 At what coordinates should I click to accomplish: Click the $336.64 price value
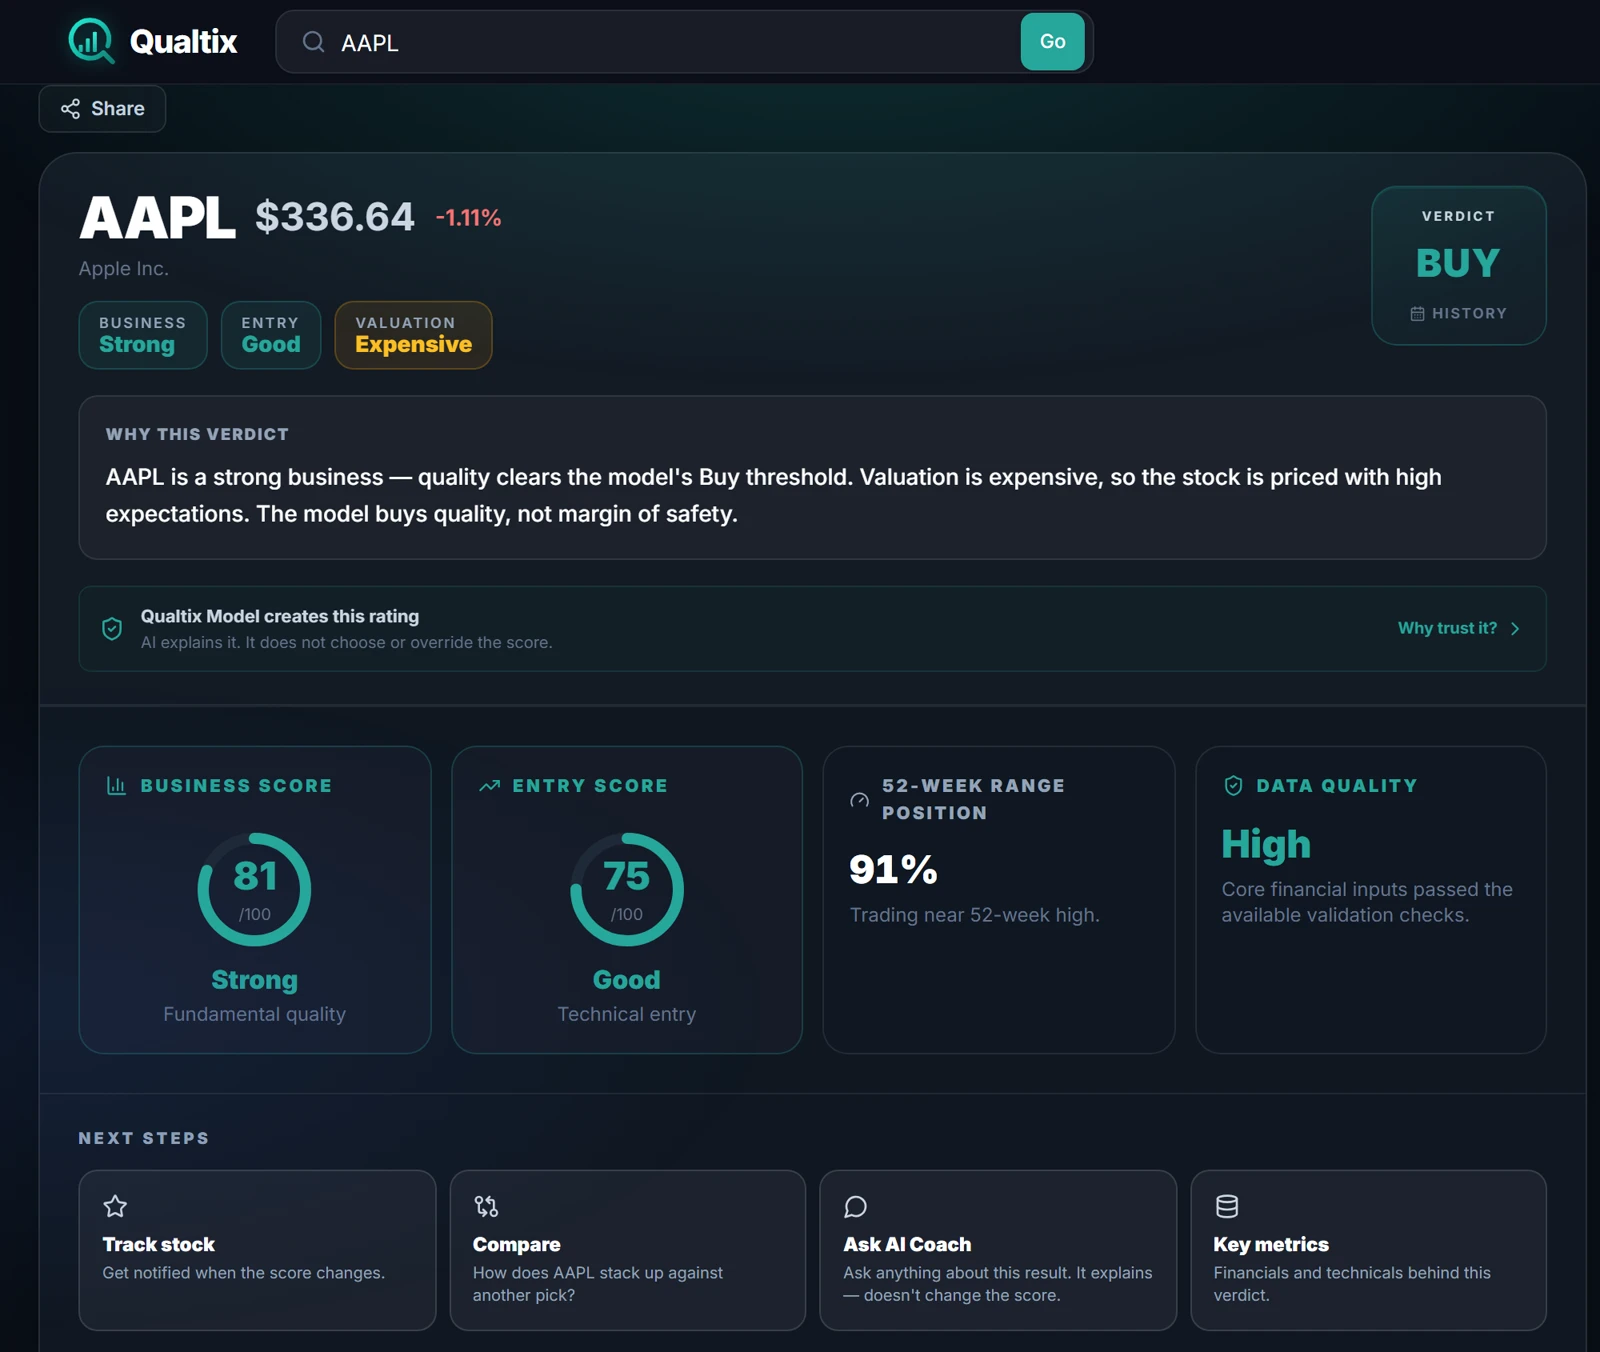335,217
